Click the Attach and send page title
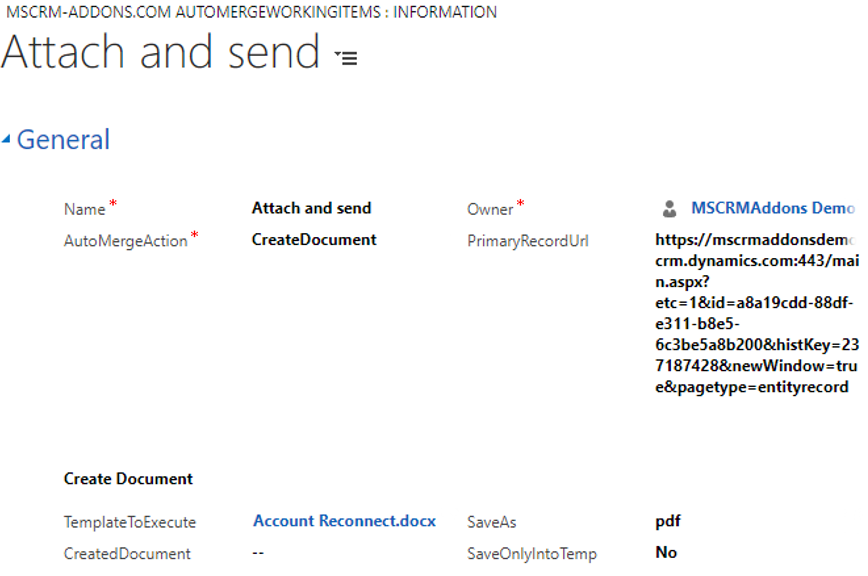This screenshot has height=576, width=868. (161, 52)
